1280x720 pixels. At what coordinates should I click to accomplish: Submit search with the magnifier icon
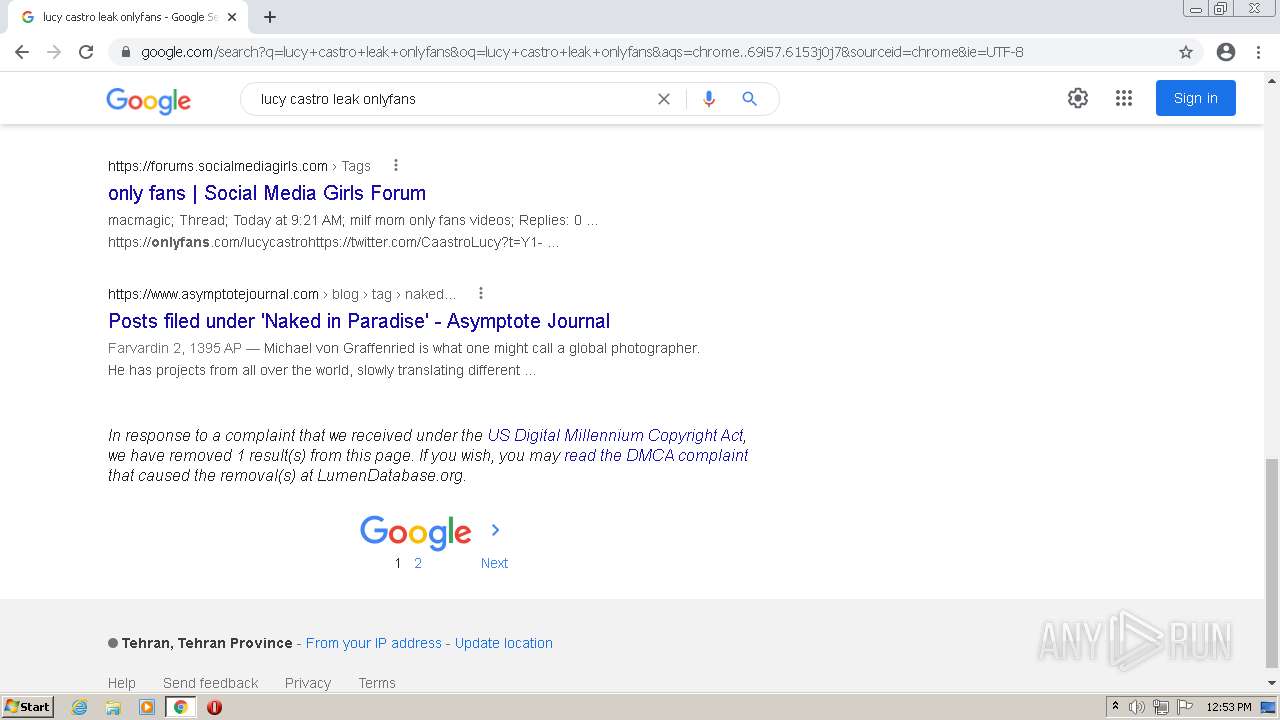749,99
